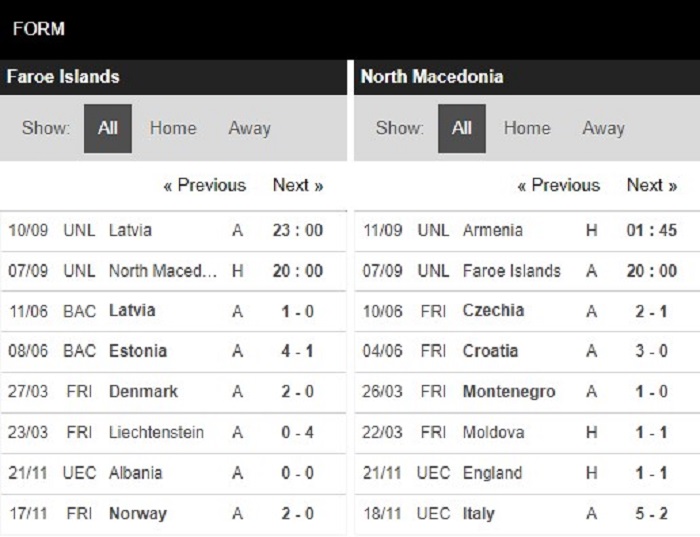Open the England 1 - 1 UEC match
This screenshot has height=537, width=700.
pyautogui.click(x=527, y=473)
